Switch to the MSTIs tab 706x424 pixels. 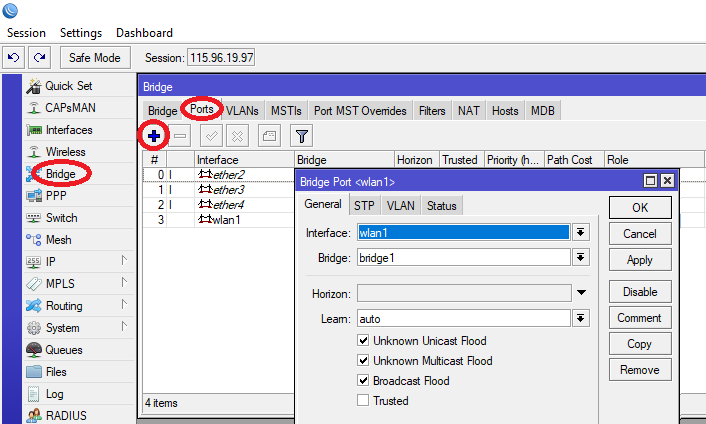(286, 111)
